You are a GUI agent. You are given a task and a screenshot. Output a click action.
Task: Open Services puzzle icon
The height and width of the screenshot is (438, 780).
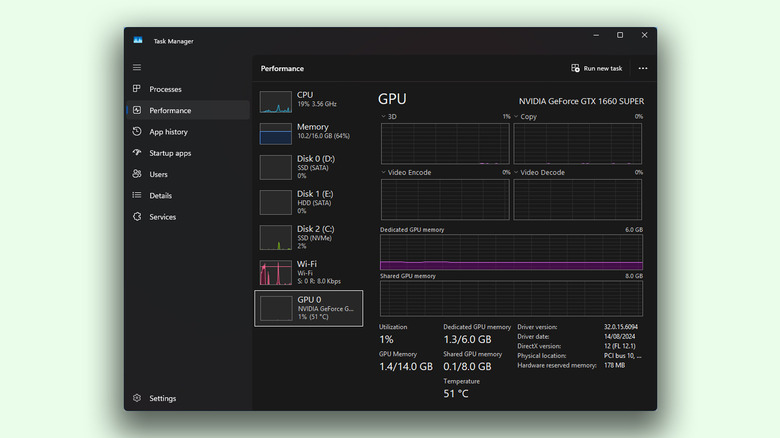pos(137,217)
